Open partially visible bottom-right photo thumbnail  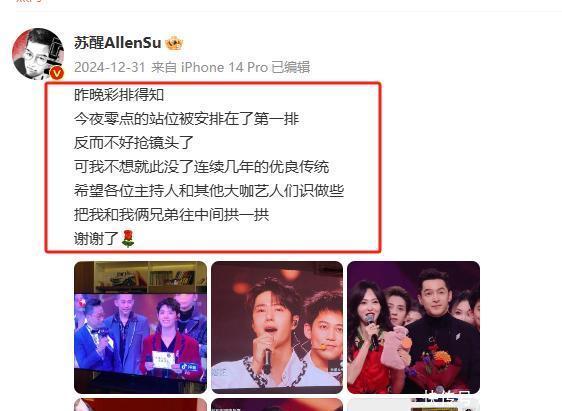pyautogui.click(x=413, y=405)
